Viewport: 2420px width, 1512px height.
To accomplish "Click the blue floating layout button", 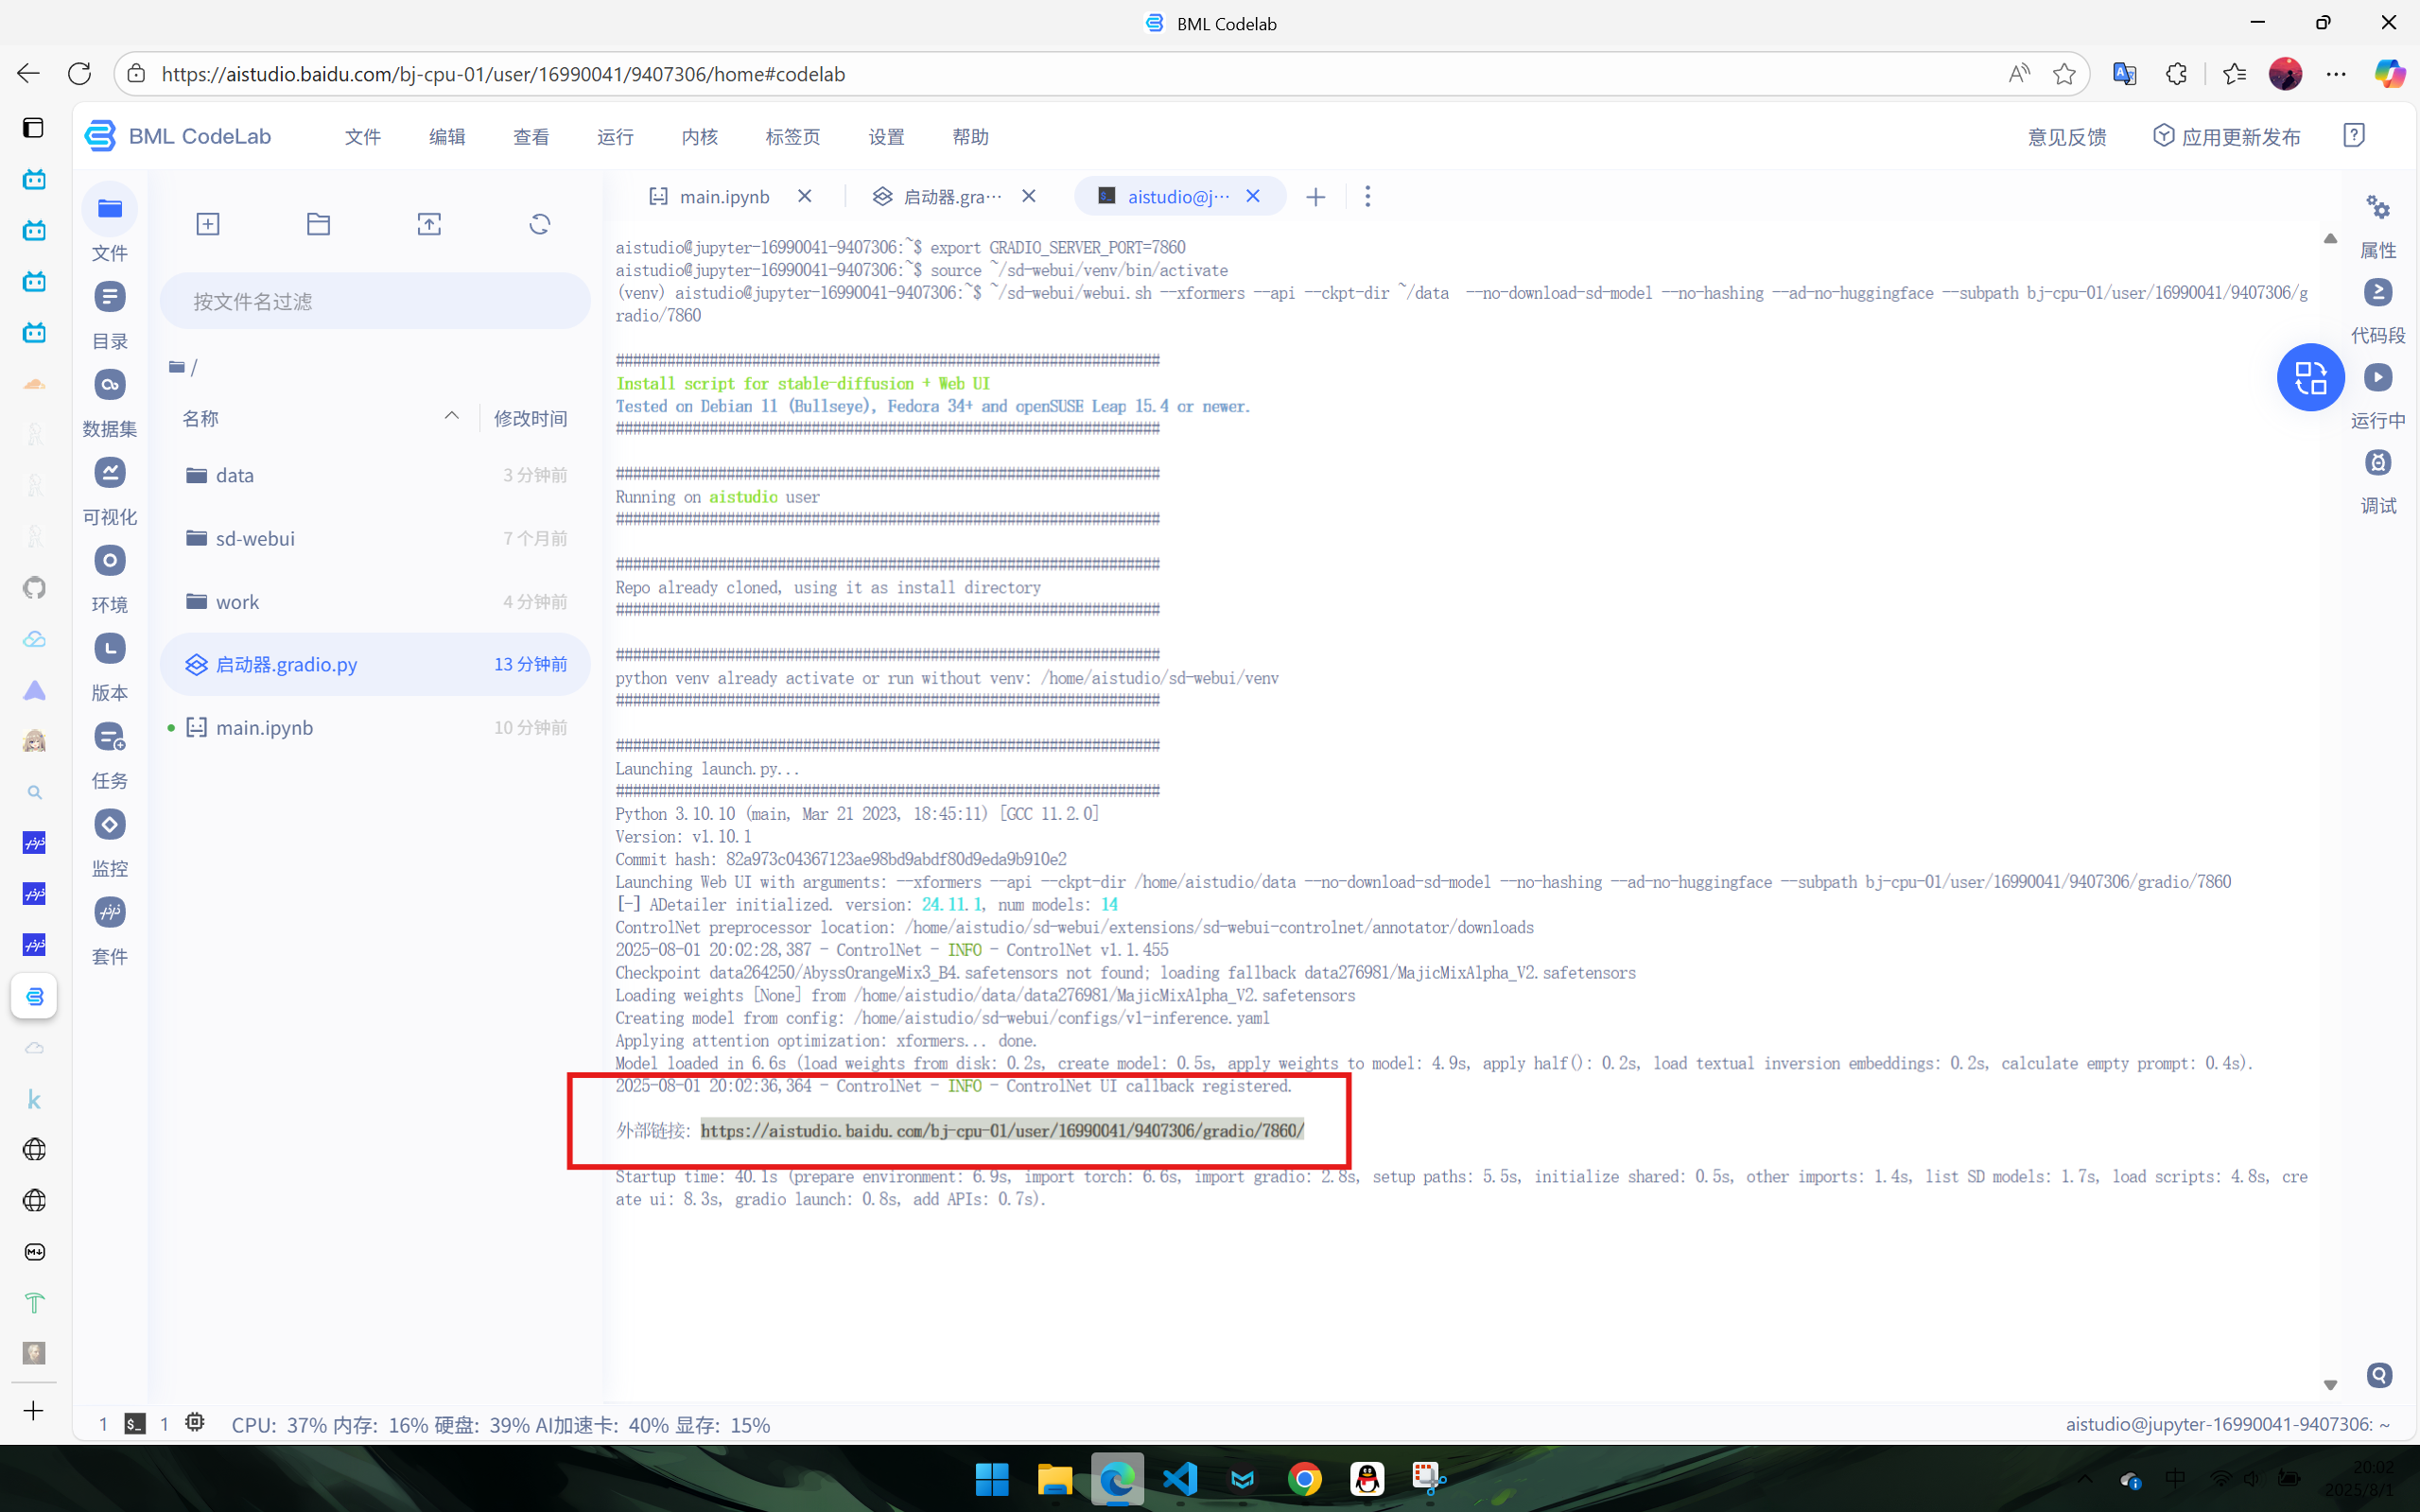I will point(2310,377).
